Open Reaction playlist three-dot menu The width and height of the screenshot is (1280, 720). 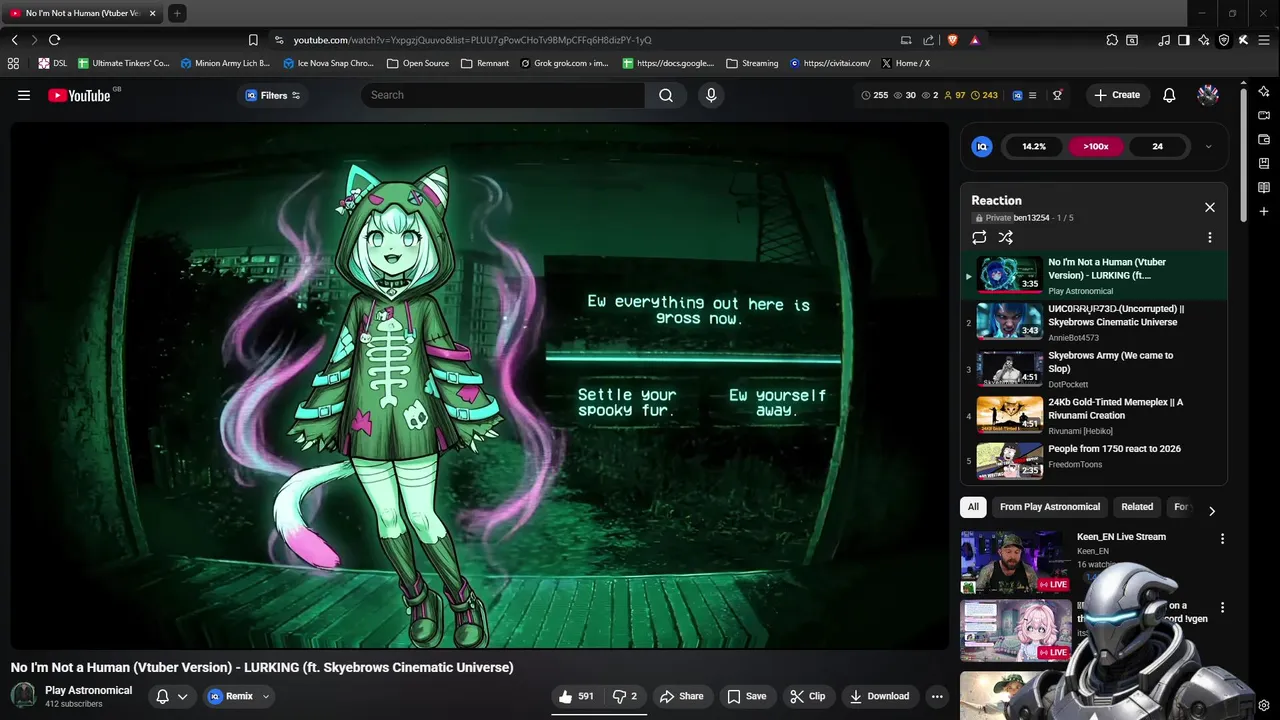(1210, 237)
